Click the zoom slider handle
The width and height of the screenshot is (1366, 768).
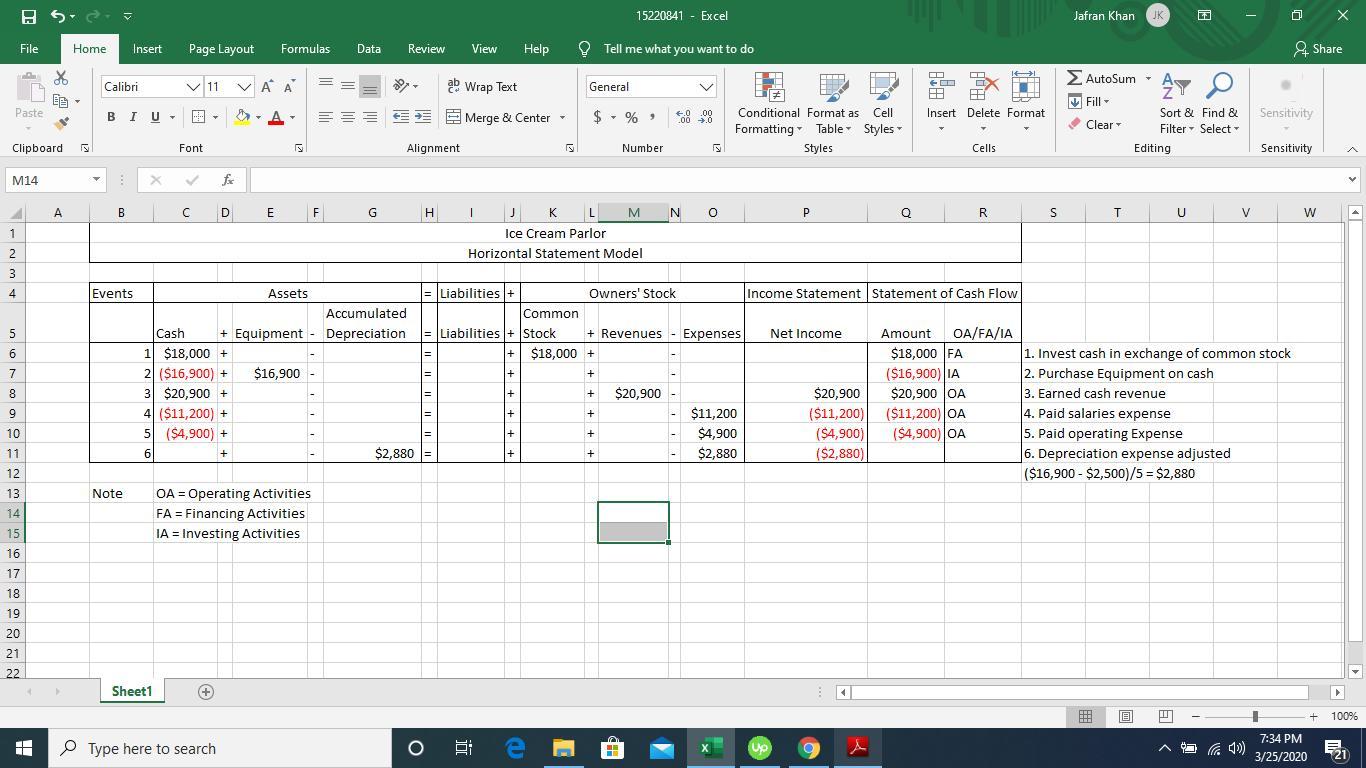(1254, 716)
